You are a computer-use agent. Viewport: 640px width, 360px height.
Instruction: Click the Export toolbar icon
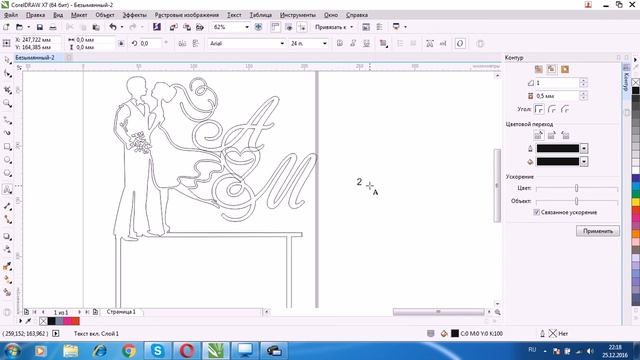tap(187, 27)
